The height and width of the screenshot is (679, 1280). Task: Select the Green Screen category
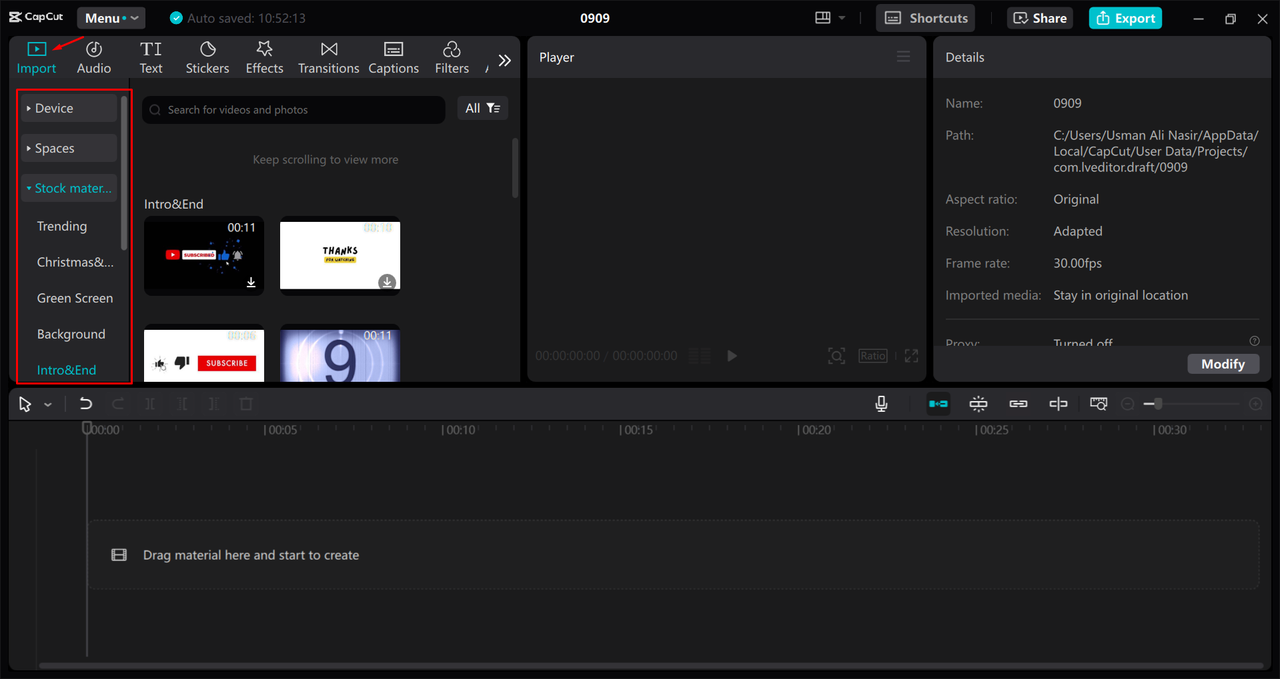75,298
